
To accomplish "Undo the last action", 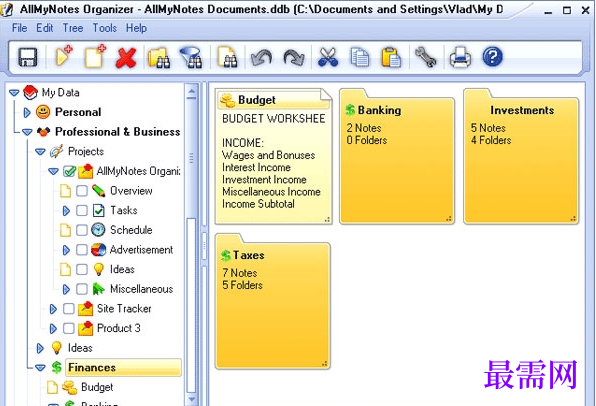I will (261, 58).
